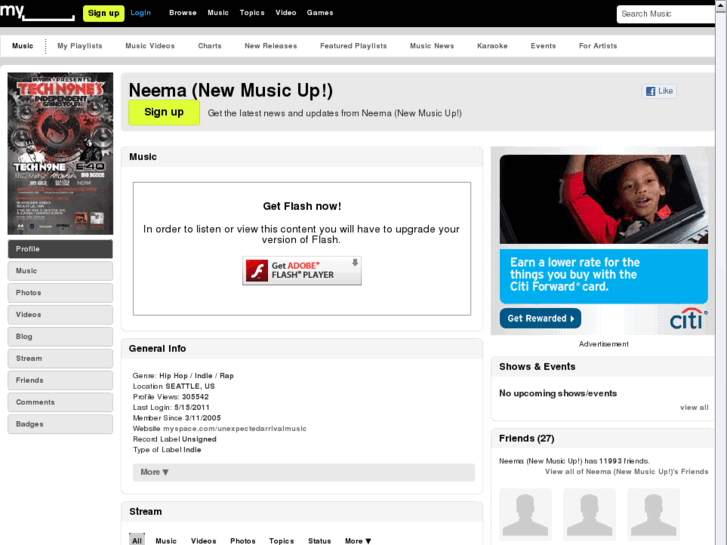This screenshot has height=545, width=727.
Task: Open Badges in the sidebar
Action: click(x=60, y=424)
